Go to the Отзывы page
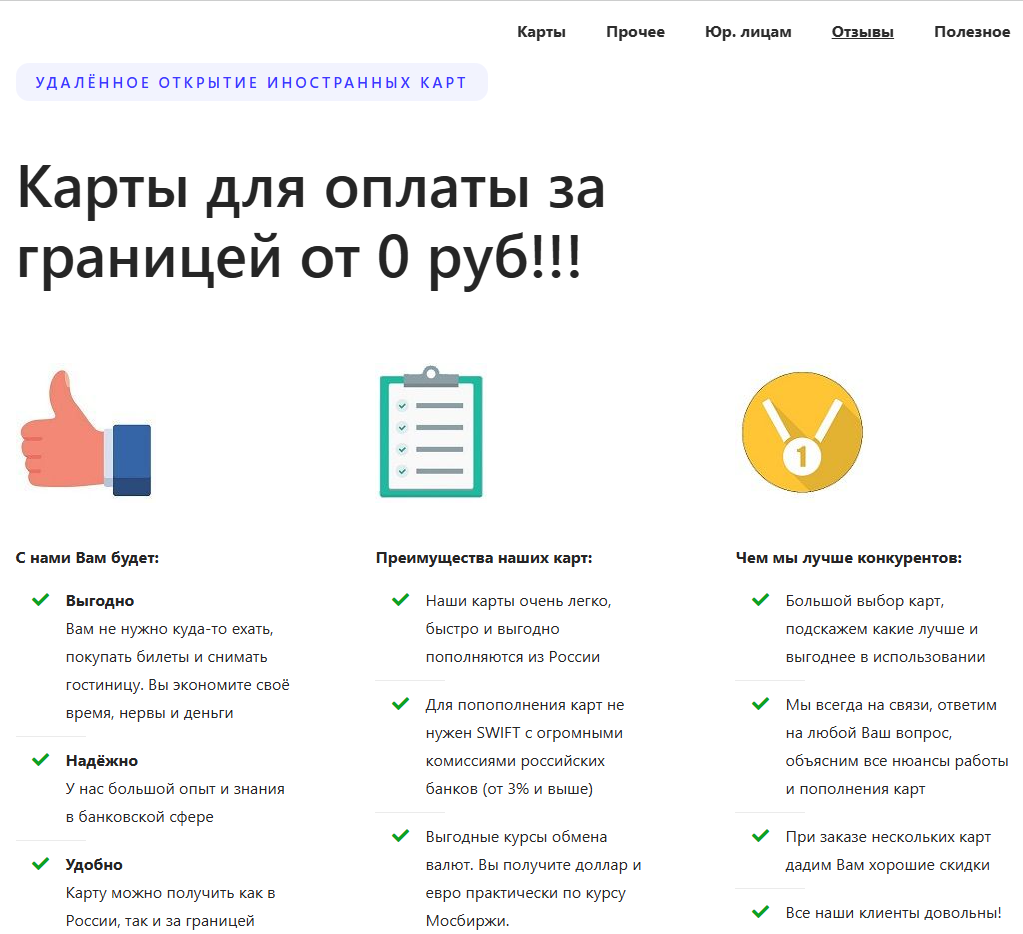Image resolution: width=1023 pixels, height=934 pixels. click(x=862, y=32)
